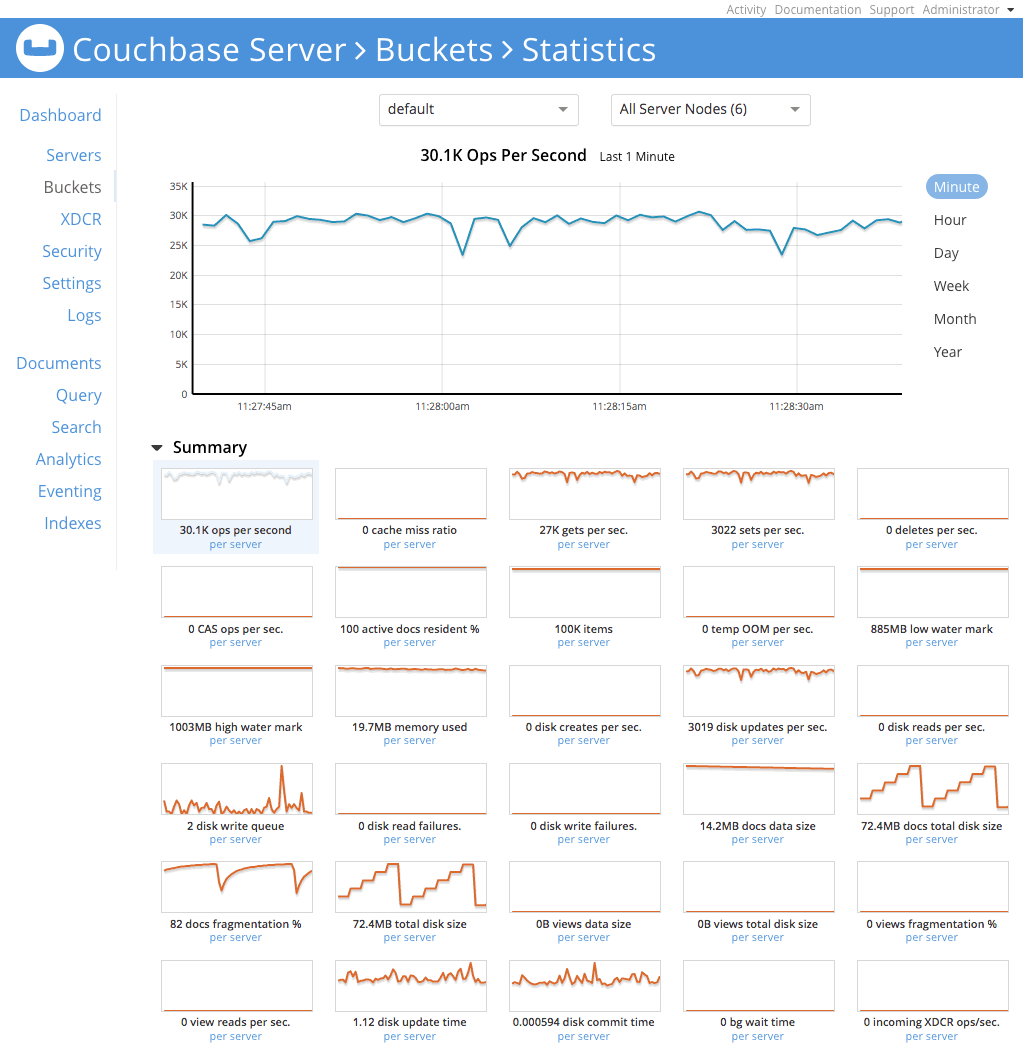Image resolution: width=1023 pixels, height=1045 pixels.
Task: Open Query page
Action: click(x=79, y=395)
